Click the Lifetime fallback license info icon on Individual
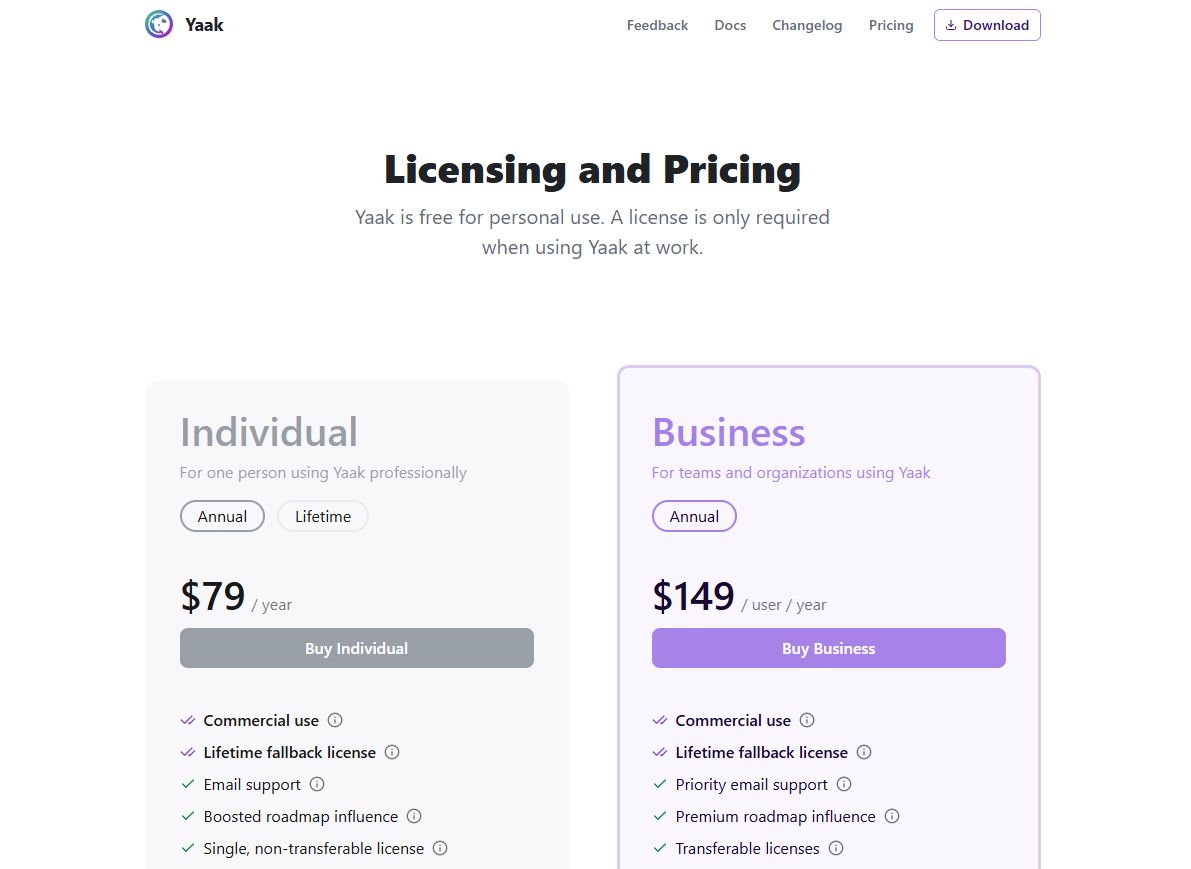This screenshot has width=1191, height=869. tap(392, 752)
